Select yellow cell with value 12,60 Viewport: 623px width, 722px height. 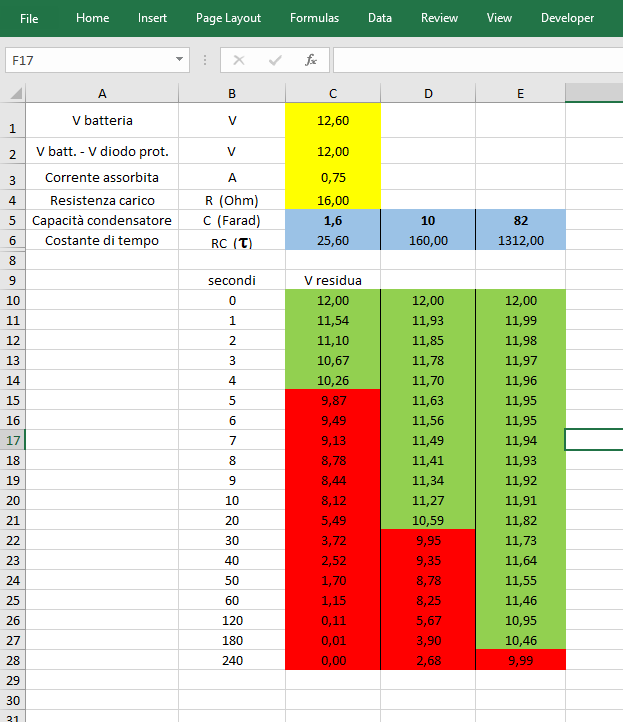[x=333, y=121]
